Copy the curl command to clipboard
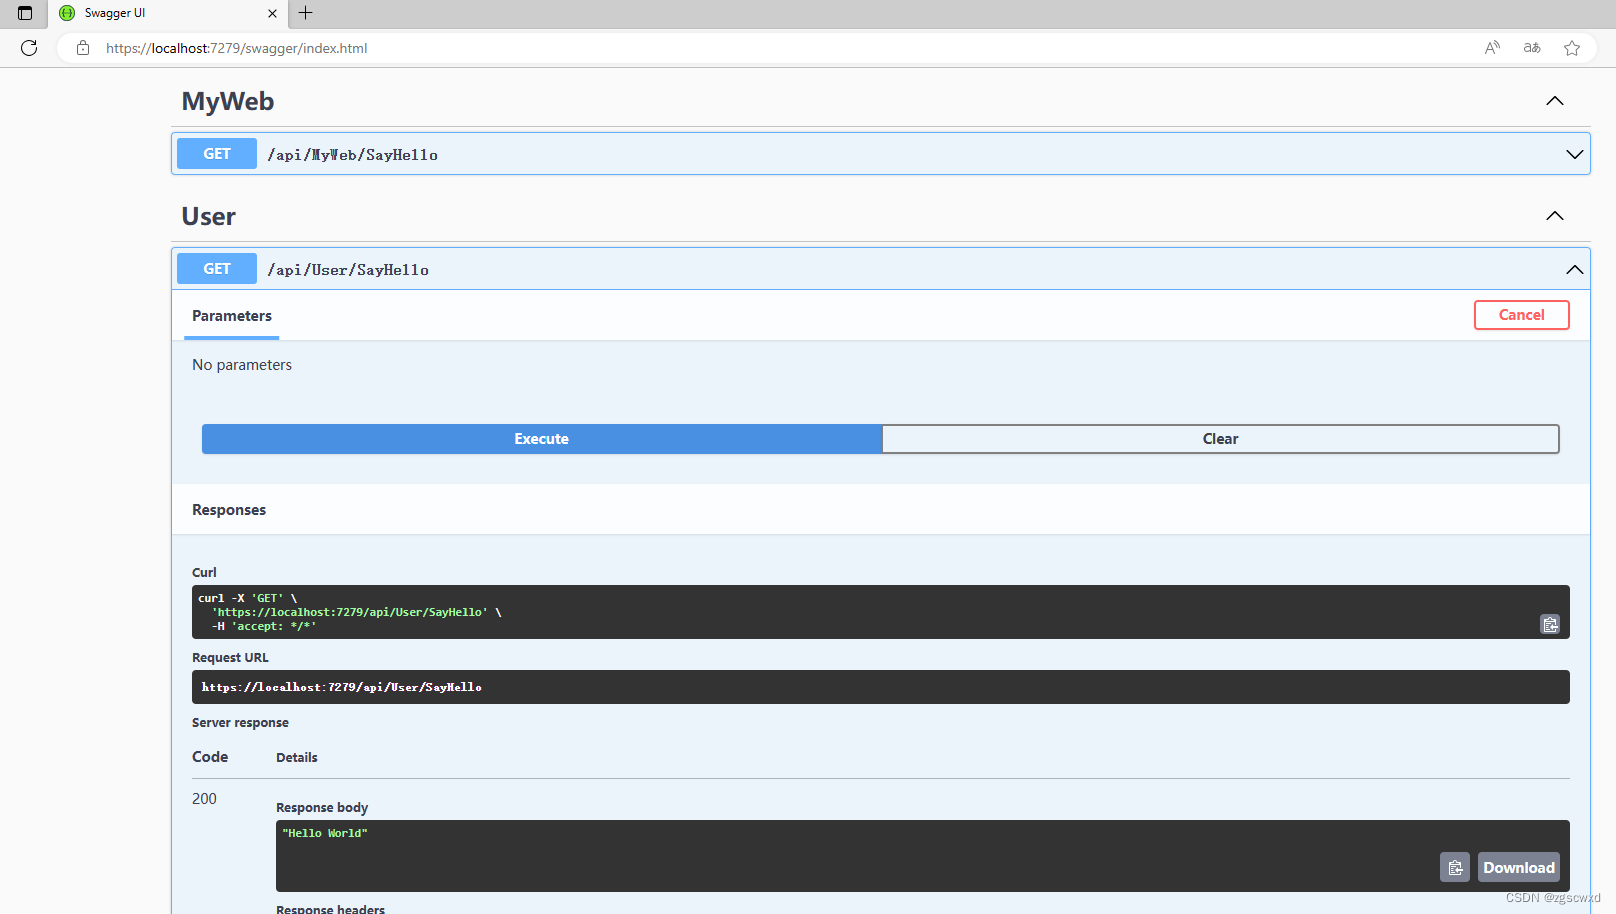 1550,624
